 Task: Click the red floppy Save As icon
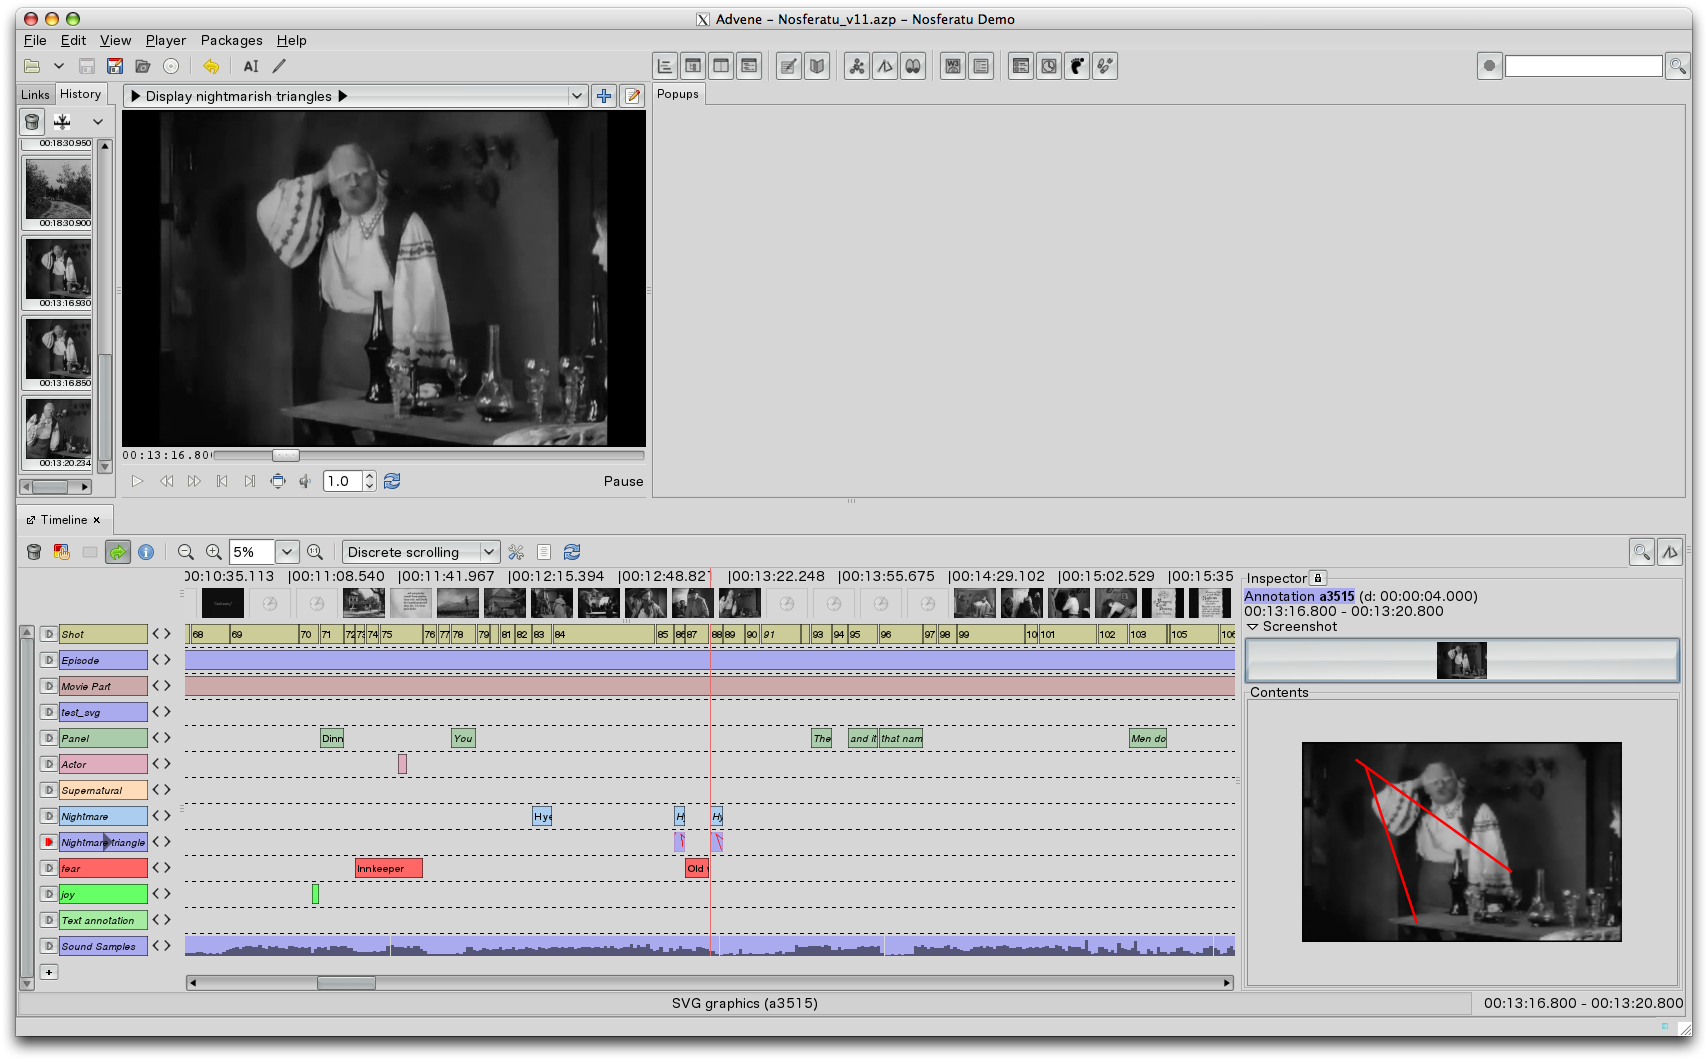tap(115, 66)
